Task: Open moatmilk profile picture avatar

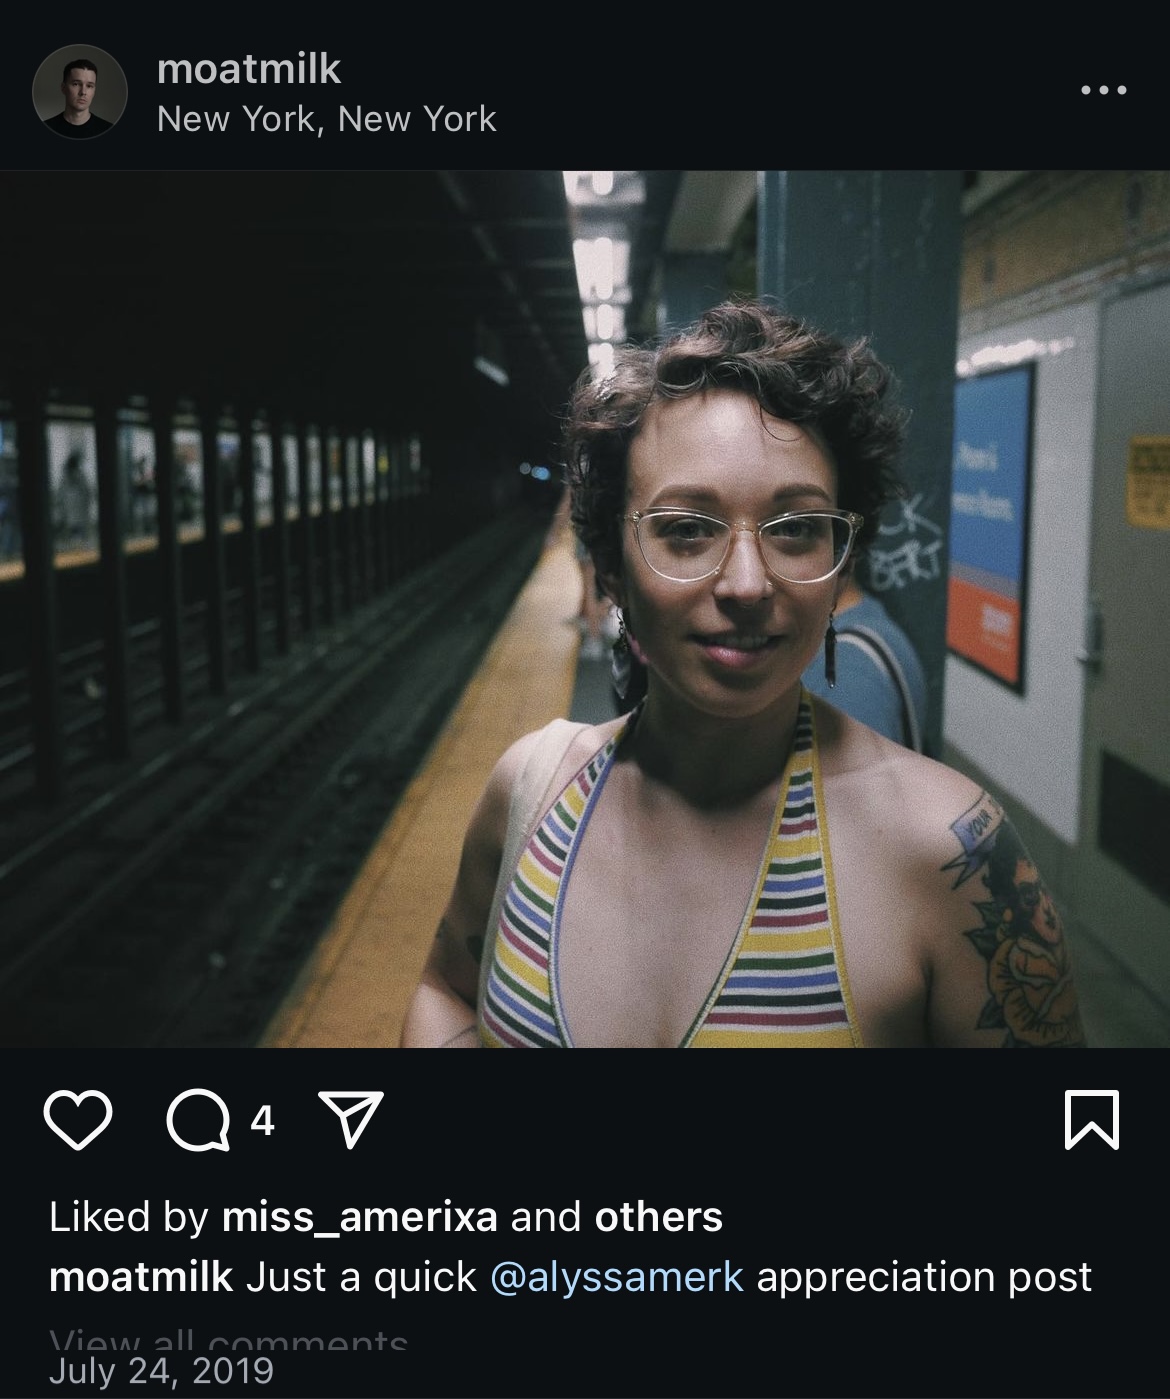Action: pyautogui.click(x=80, y=91)
